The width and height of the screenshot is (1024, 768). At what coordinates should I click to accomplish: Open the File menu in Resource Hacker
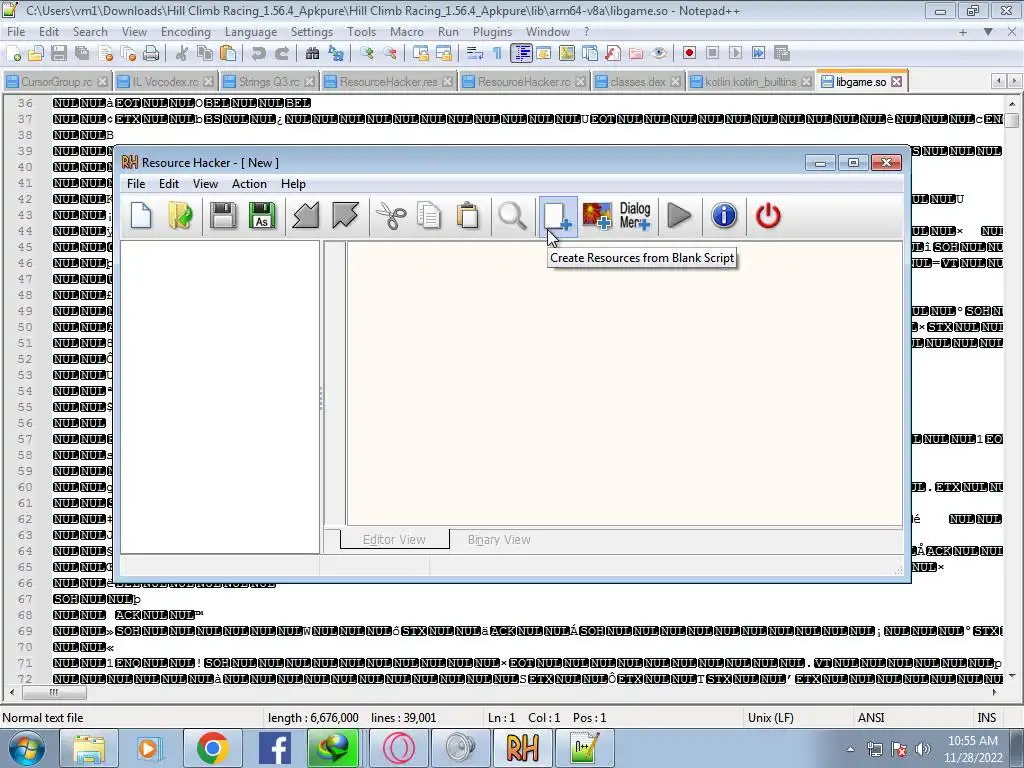(x=136, y=184)
